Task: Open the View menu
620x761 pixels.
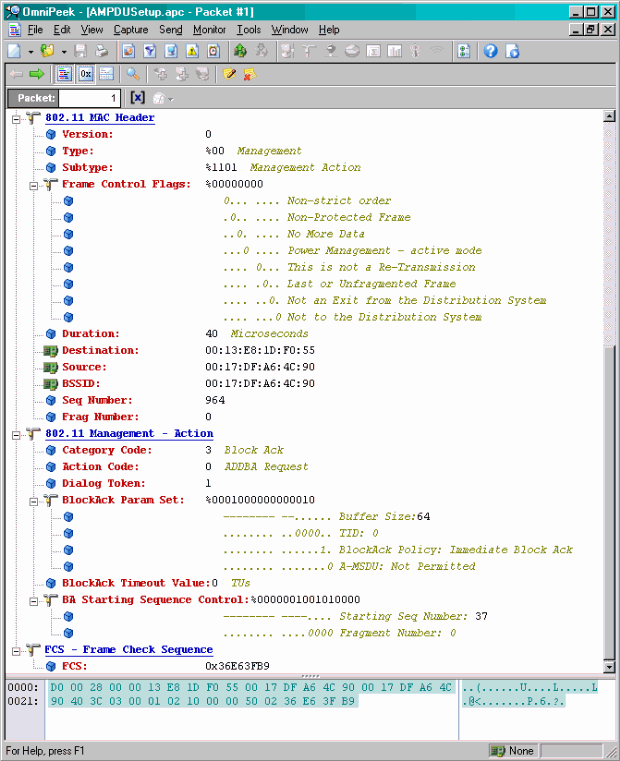Action: 92,30
